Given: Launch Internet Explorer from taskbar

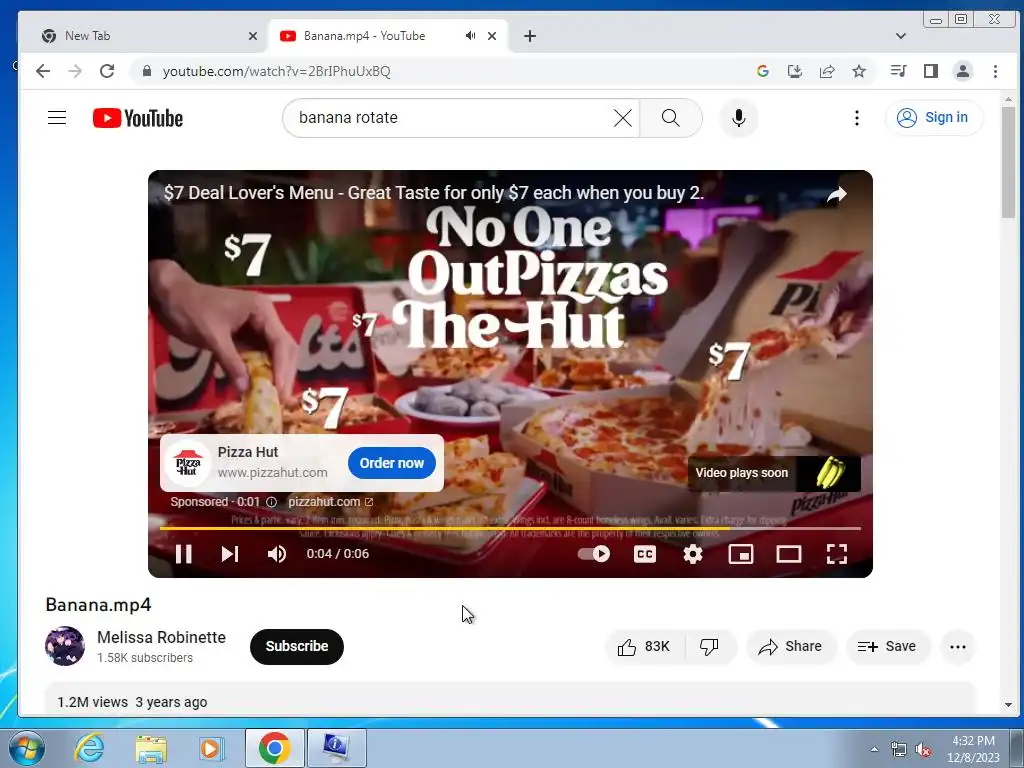Looking at the screenshot, I should click(89, 748).
